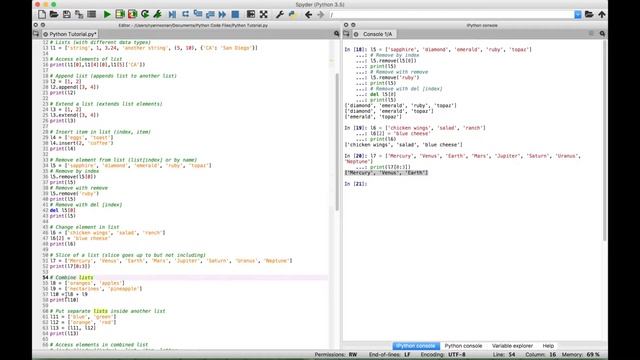This screenshot has height=360, width=640.
Task: Close the Python Tutorial.py tab
Action: coord(45,34)
